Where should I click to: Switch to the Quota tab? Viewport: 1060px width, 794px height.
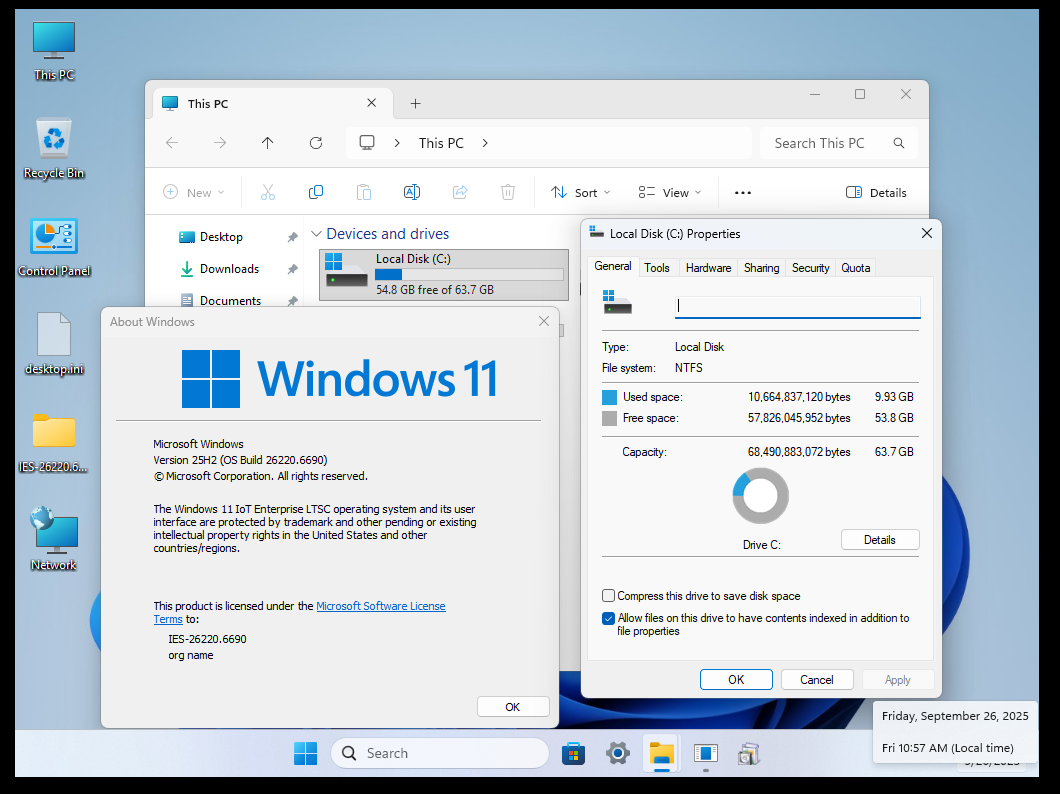855,268
